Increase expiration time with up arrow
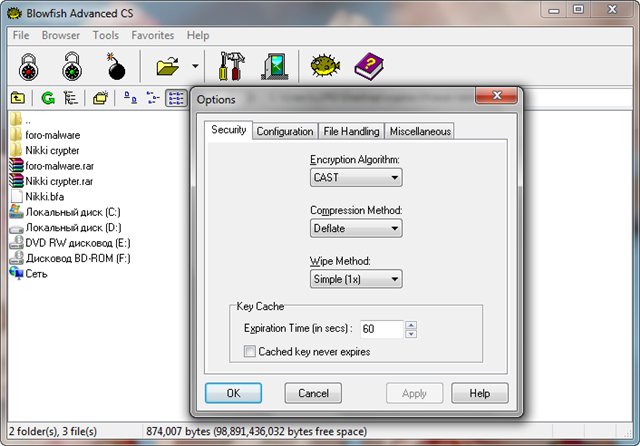The width and height of the screenshot is (640, 446). (411, 325)
